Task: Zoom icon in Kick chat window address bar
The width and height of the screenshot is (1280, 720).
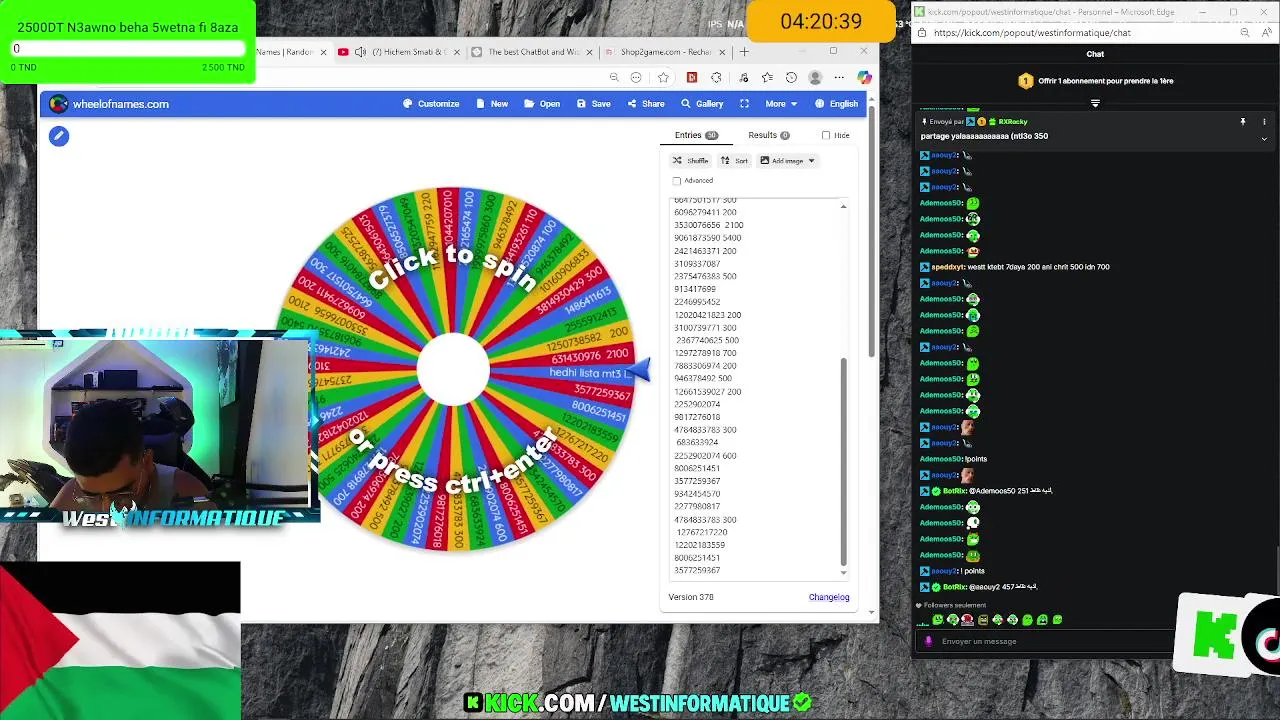Action: [1244, 33]
